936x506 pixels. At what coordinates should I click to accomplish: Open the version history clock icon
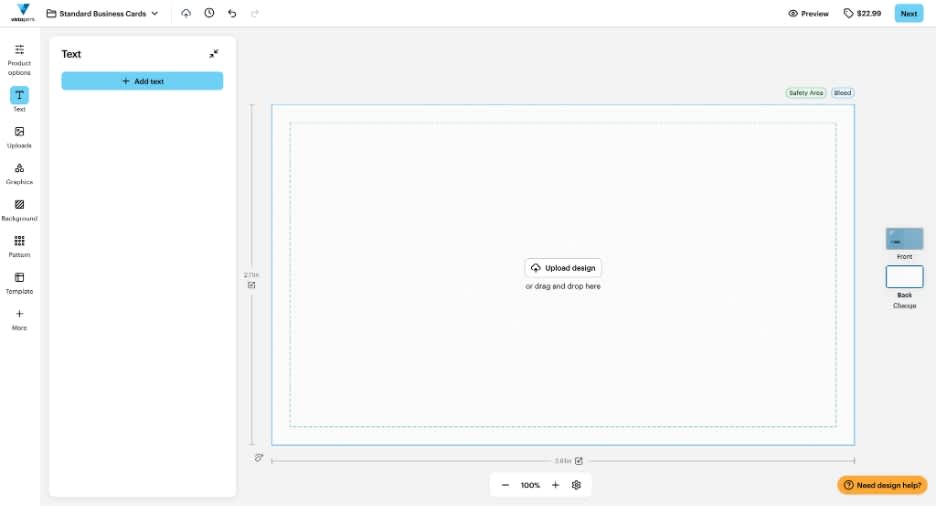tap(209, 13)
